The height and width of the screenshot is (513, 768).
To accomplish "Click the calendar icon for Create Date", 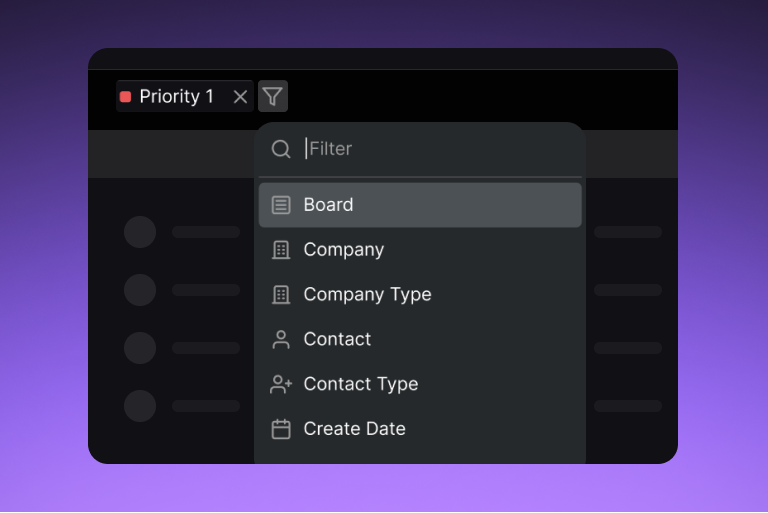I will pyautogui.click(x=281, y=429).
